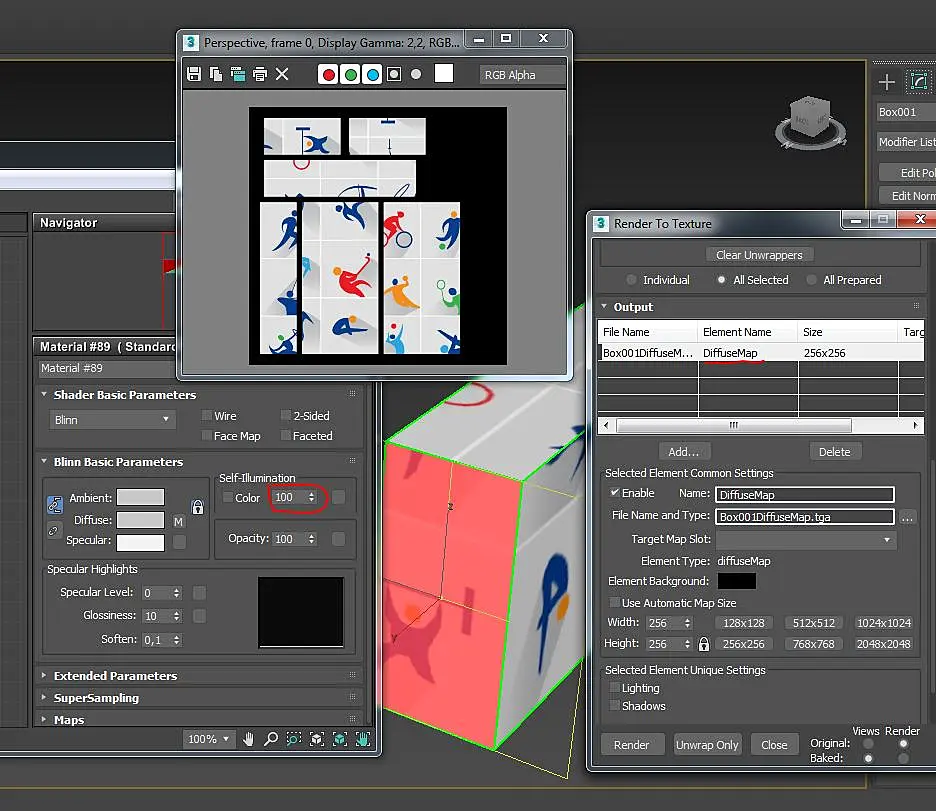This screenshot has height=811, width=936.
Task: Click the Box001 object name field
Action: pos(906,112)
